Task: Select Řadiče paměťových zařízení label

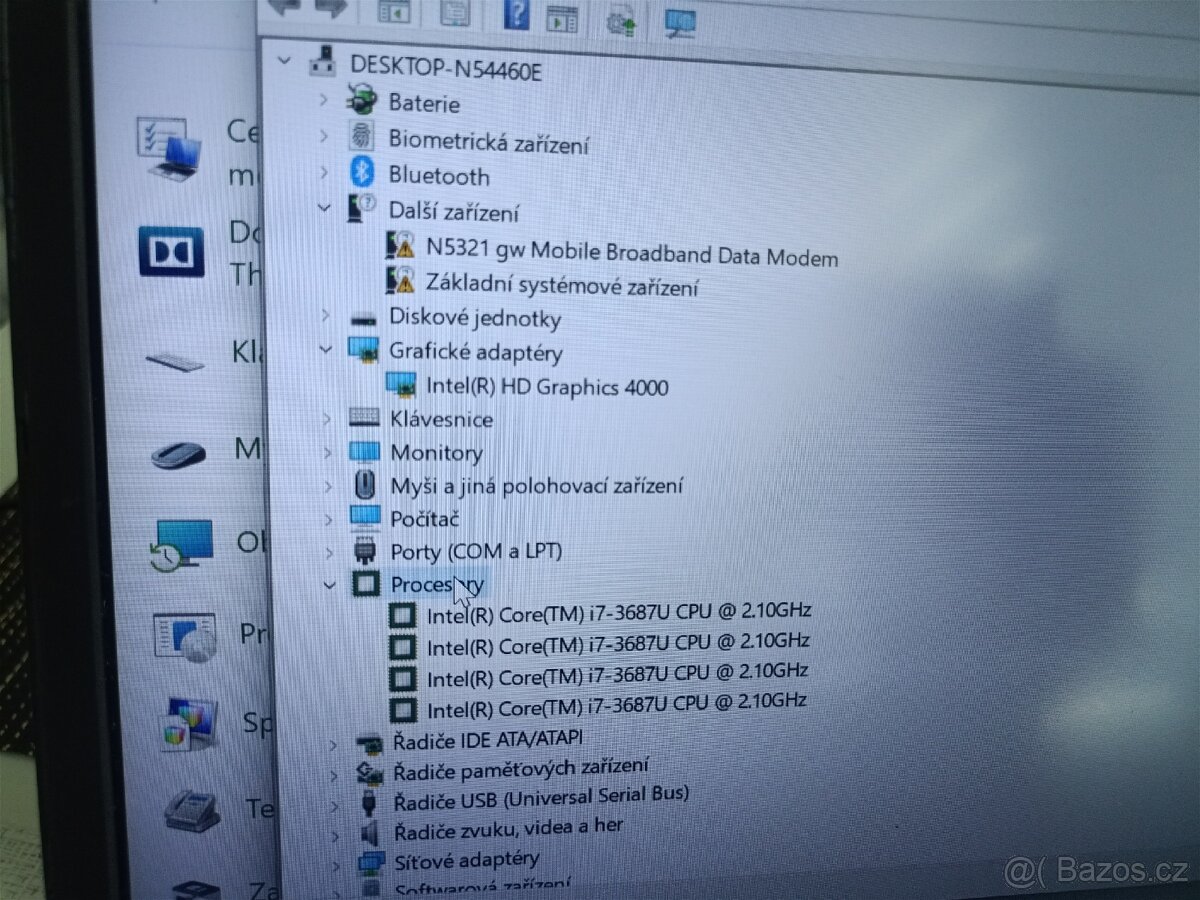Action: 521,770
